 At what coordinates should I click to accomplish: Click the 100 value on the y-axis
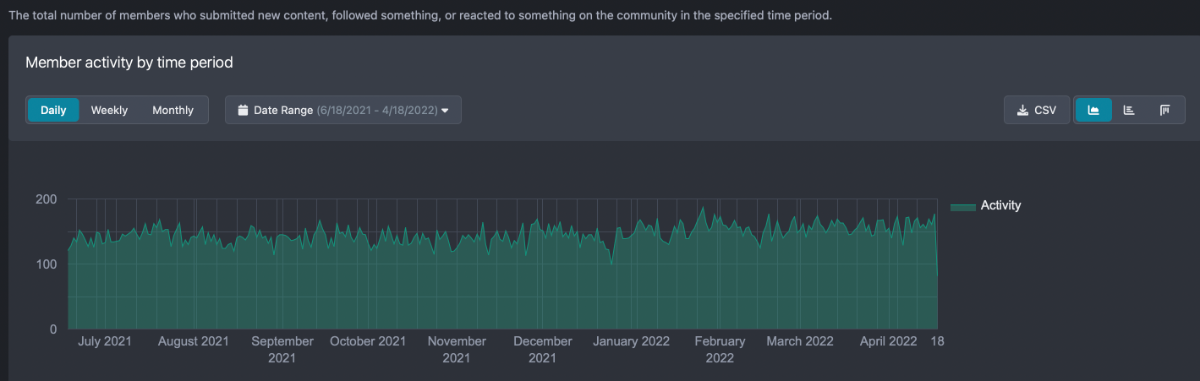(46, 264)
